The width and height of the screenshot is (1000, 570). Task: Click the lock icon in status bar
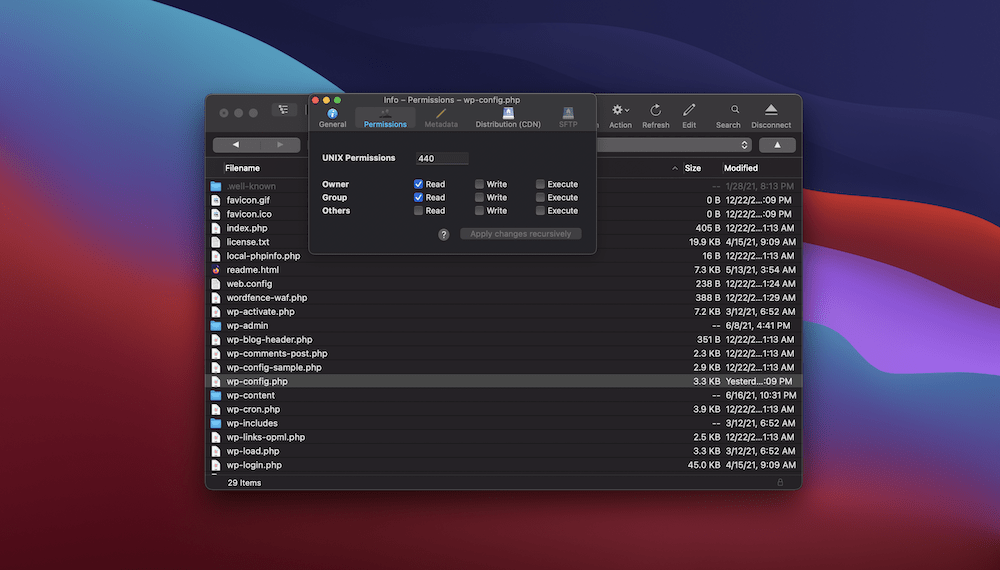(x=780, y=483)
